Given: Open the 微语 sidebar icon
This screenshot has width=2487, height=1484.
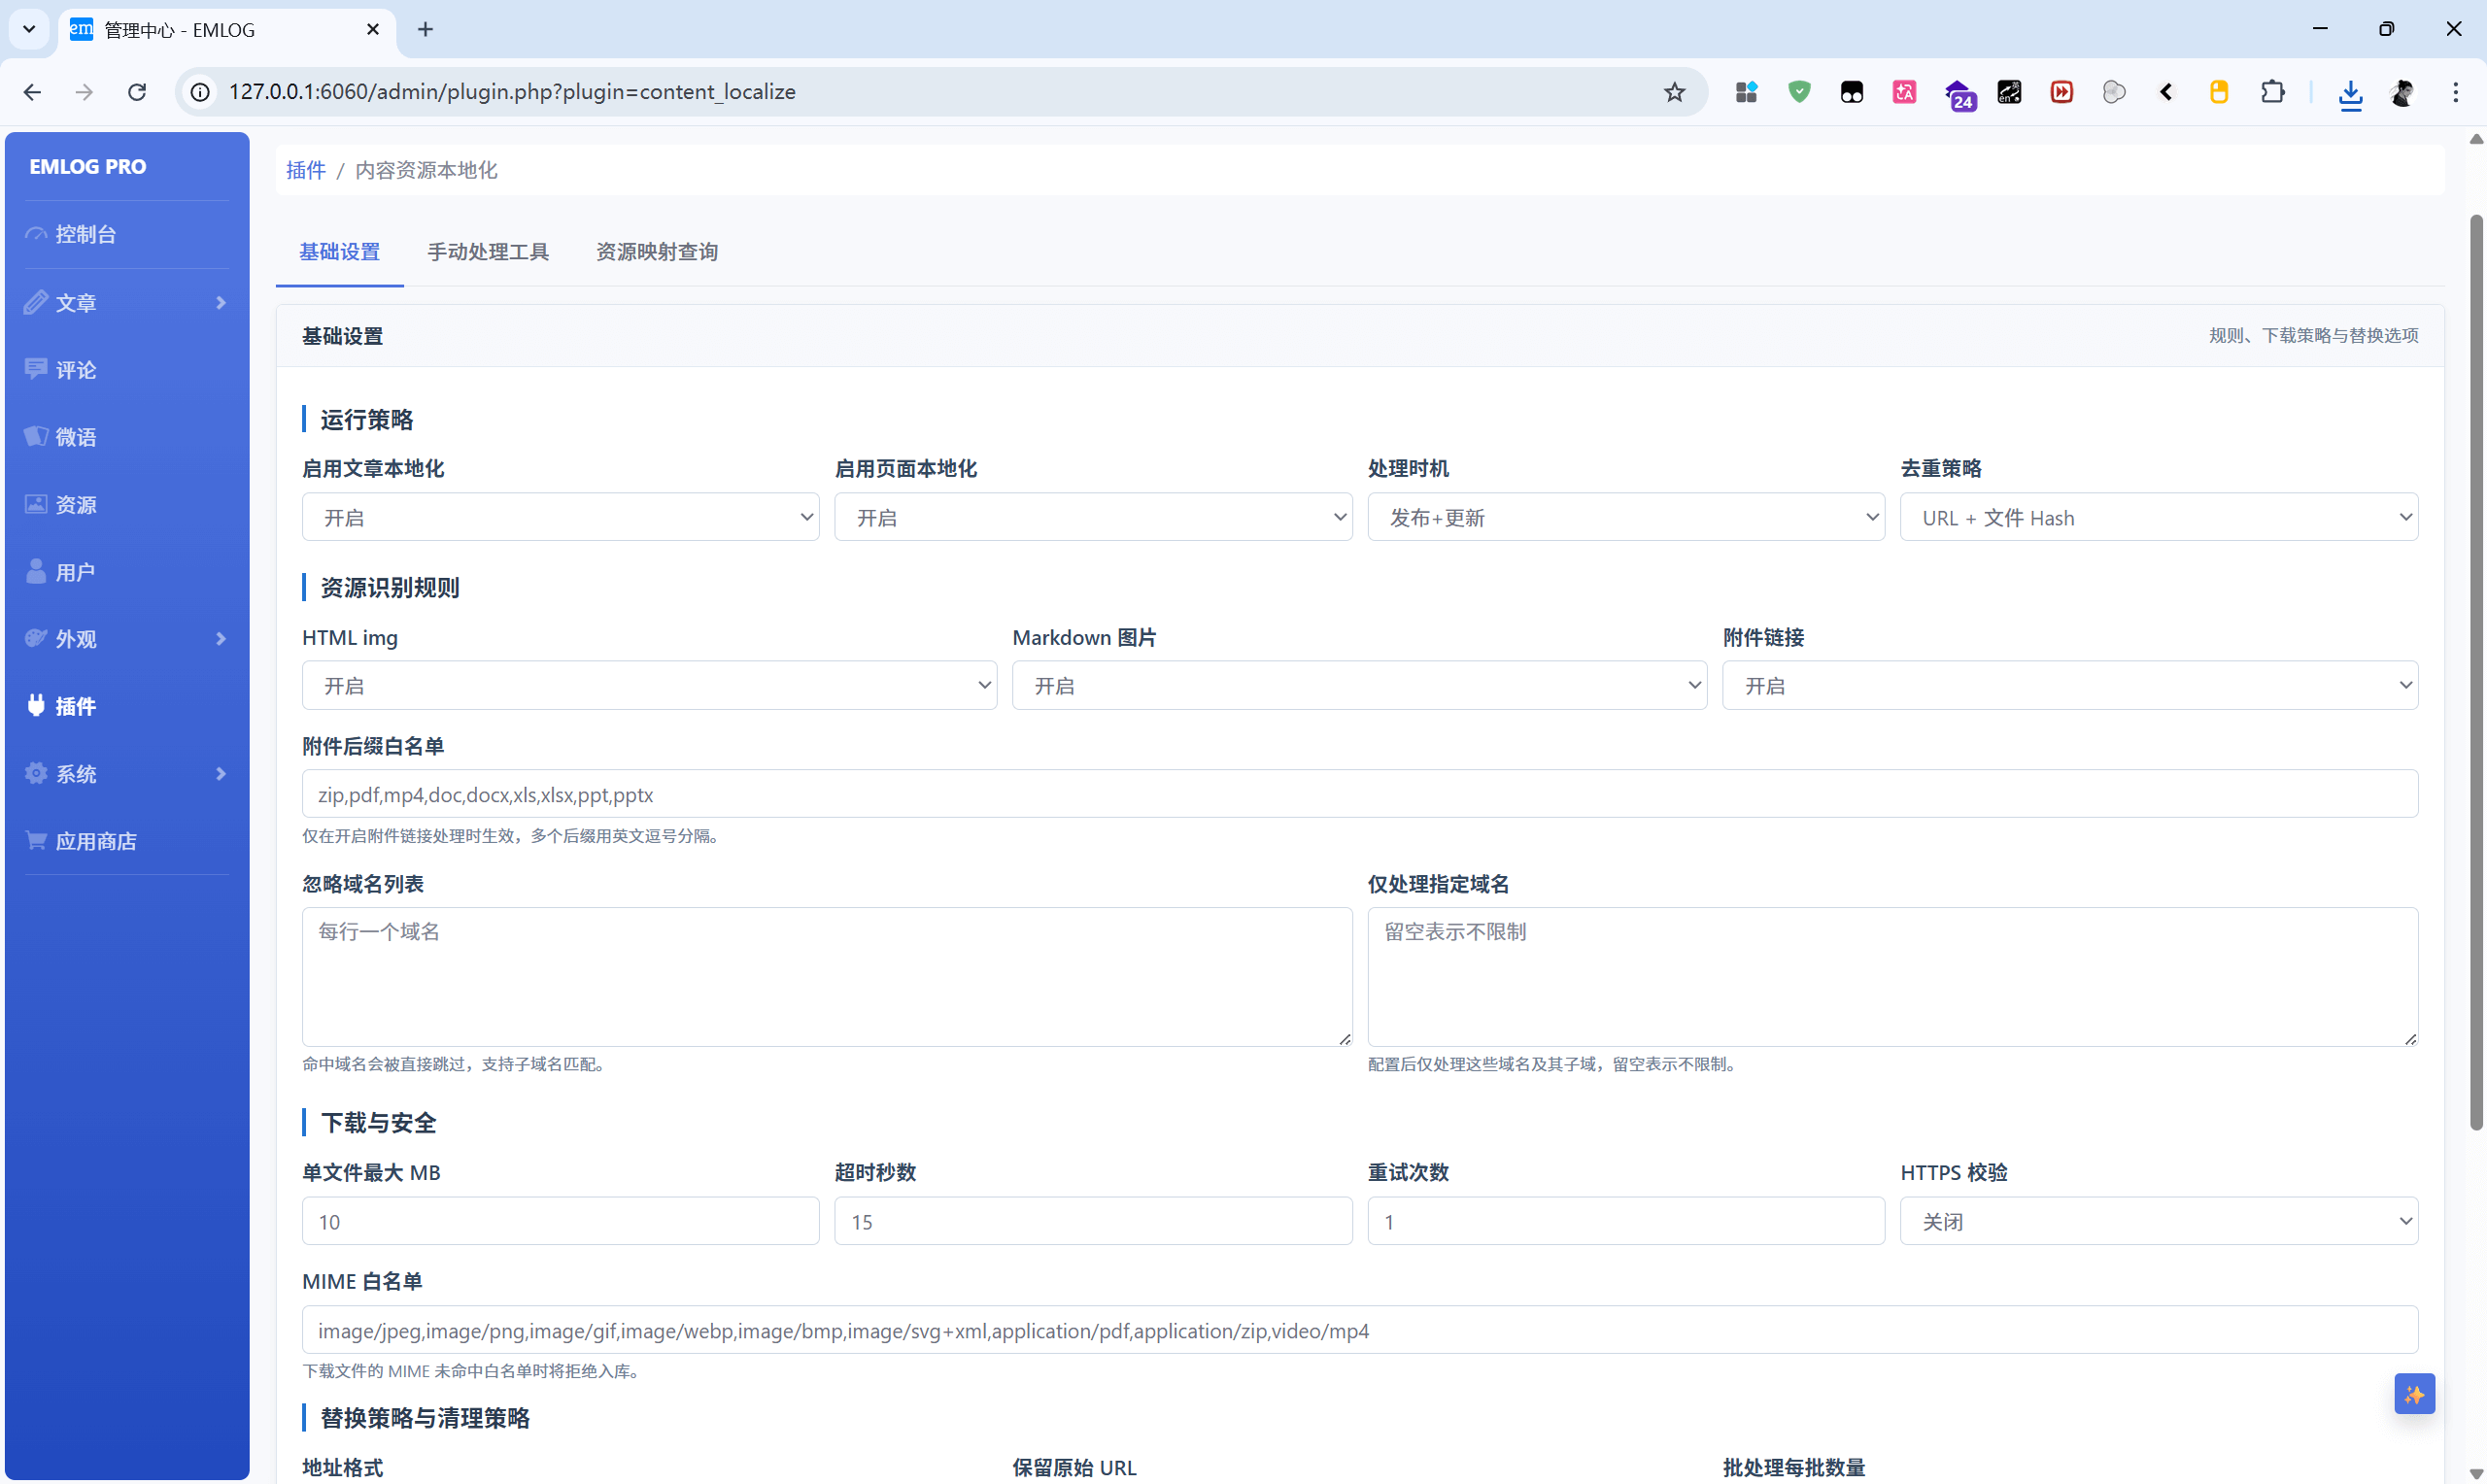Looking at the screenshot, I should [x=36, y=436].
